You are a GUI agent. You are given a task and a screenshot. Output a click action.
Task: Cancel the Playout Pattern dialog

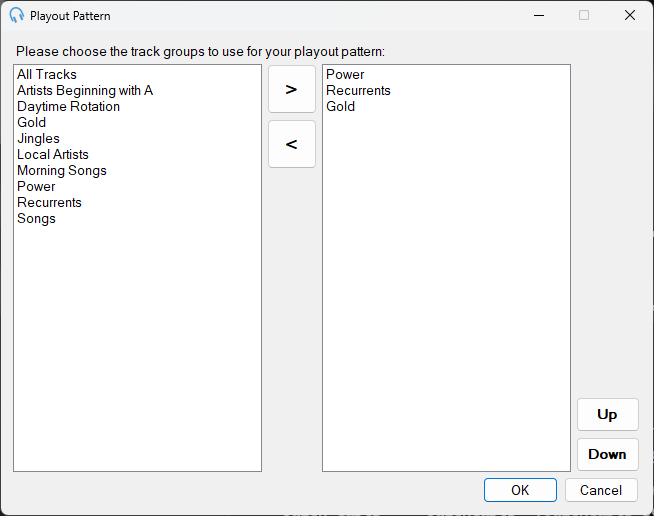(x=601, y=490)
